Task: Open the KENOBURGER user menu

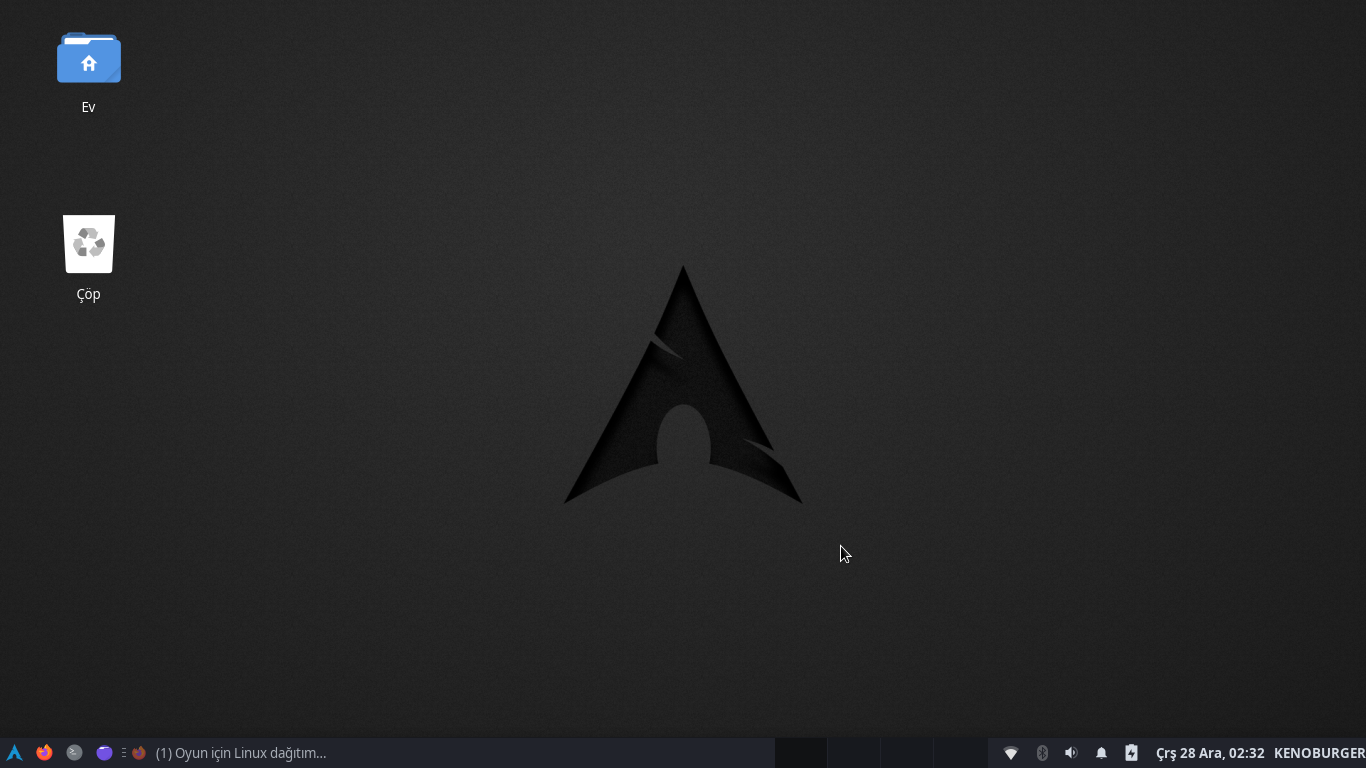Action: coord(1319,753)
